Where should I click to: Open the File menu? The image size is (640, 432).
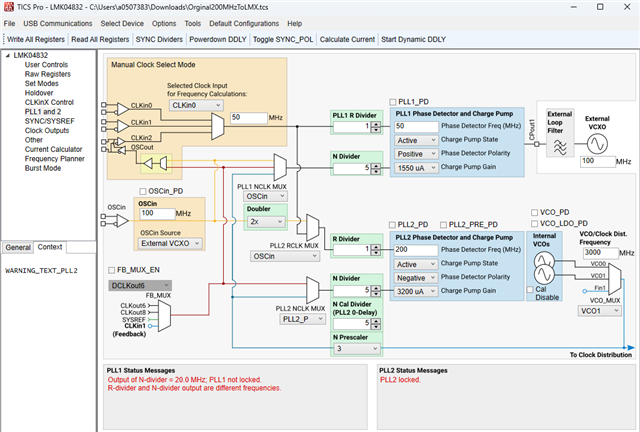click(9, 24)
